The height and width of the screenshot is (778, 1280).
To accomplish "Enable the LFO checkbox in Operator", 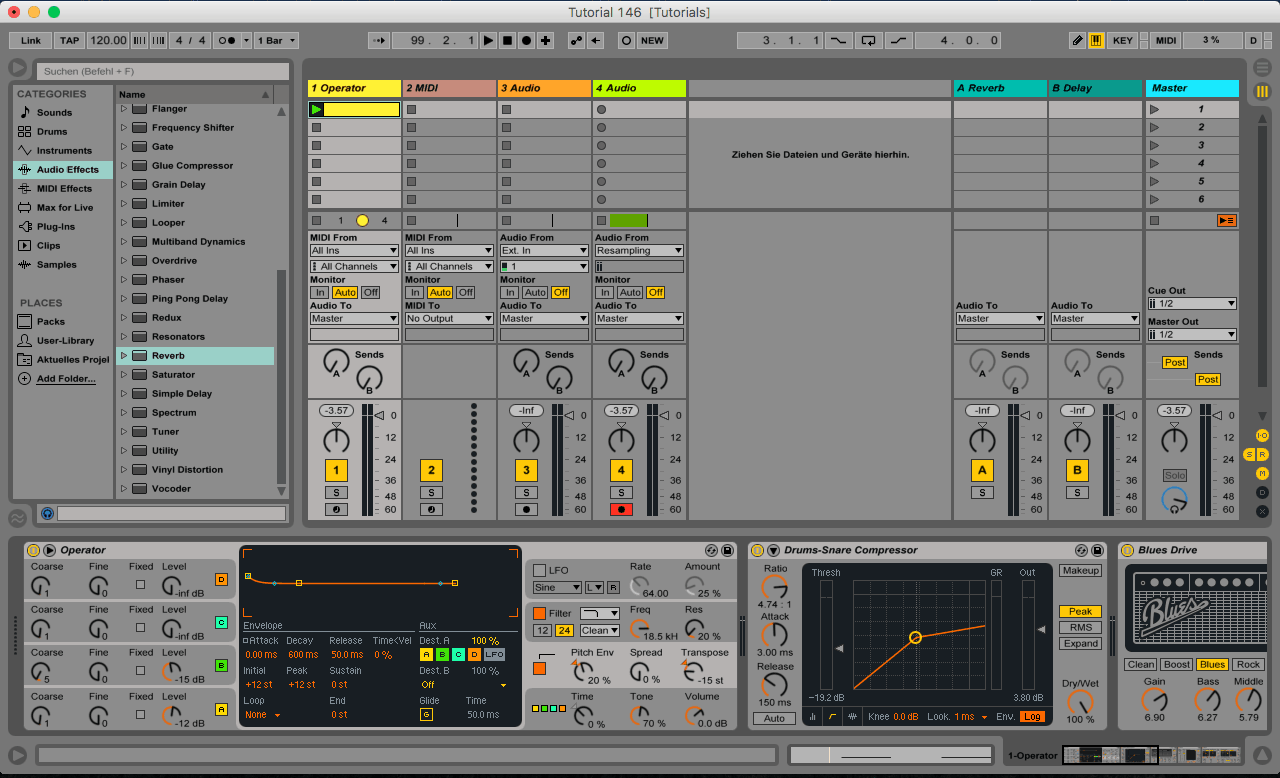I will pyautogui.click(x=539, y=570).
